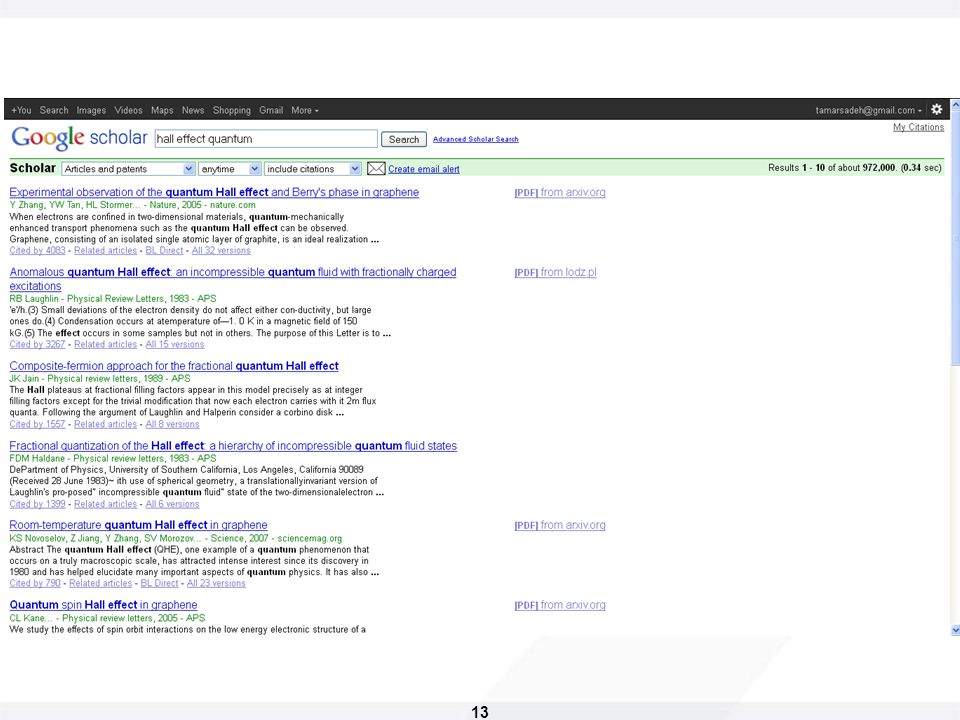Open PDF from lodz.pl link
Viewport: 960px width, 720px height.
(555, 272)
